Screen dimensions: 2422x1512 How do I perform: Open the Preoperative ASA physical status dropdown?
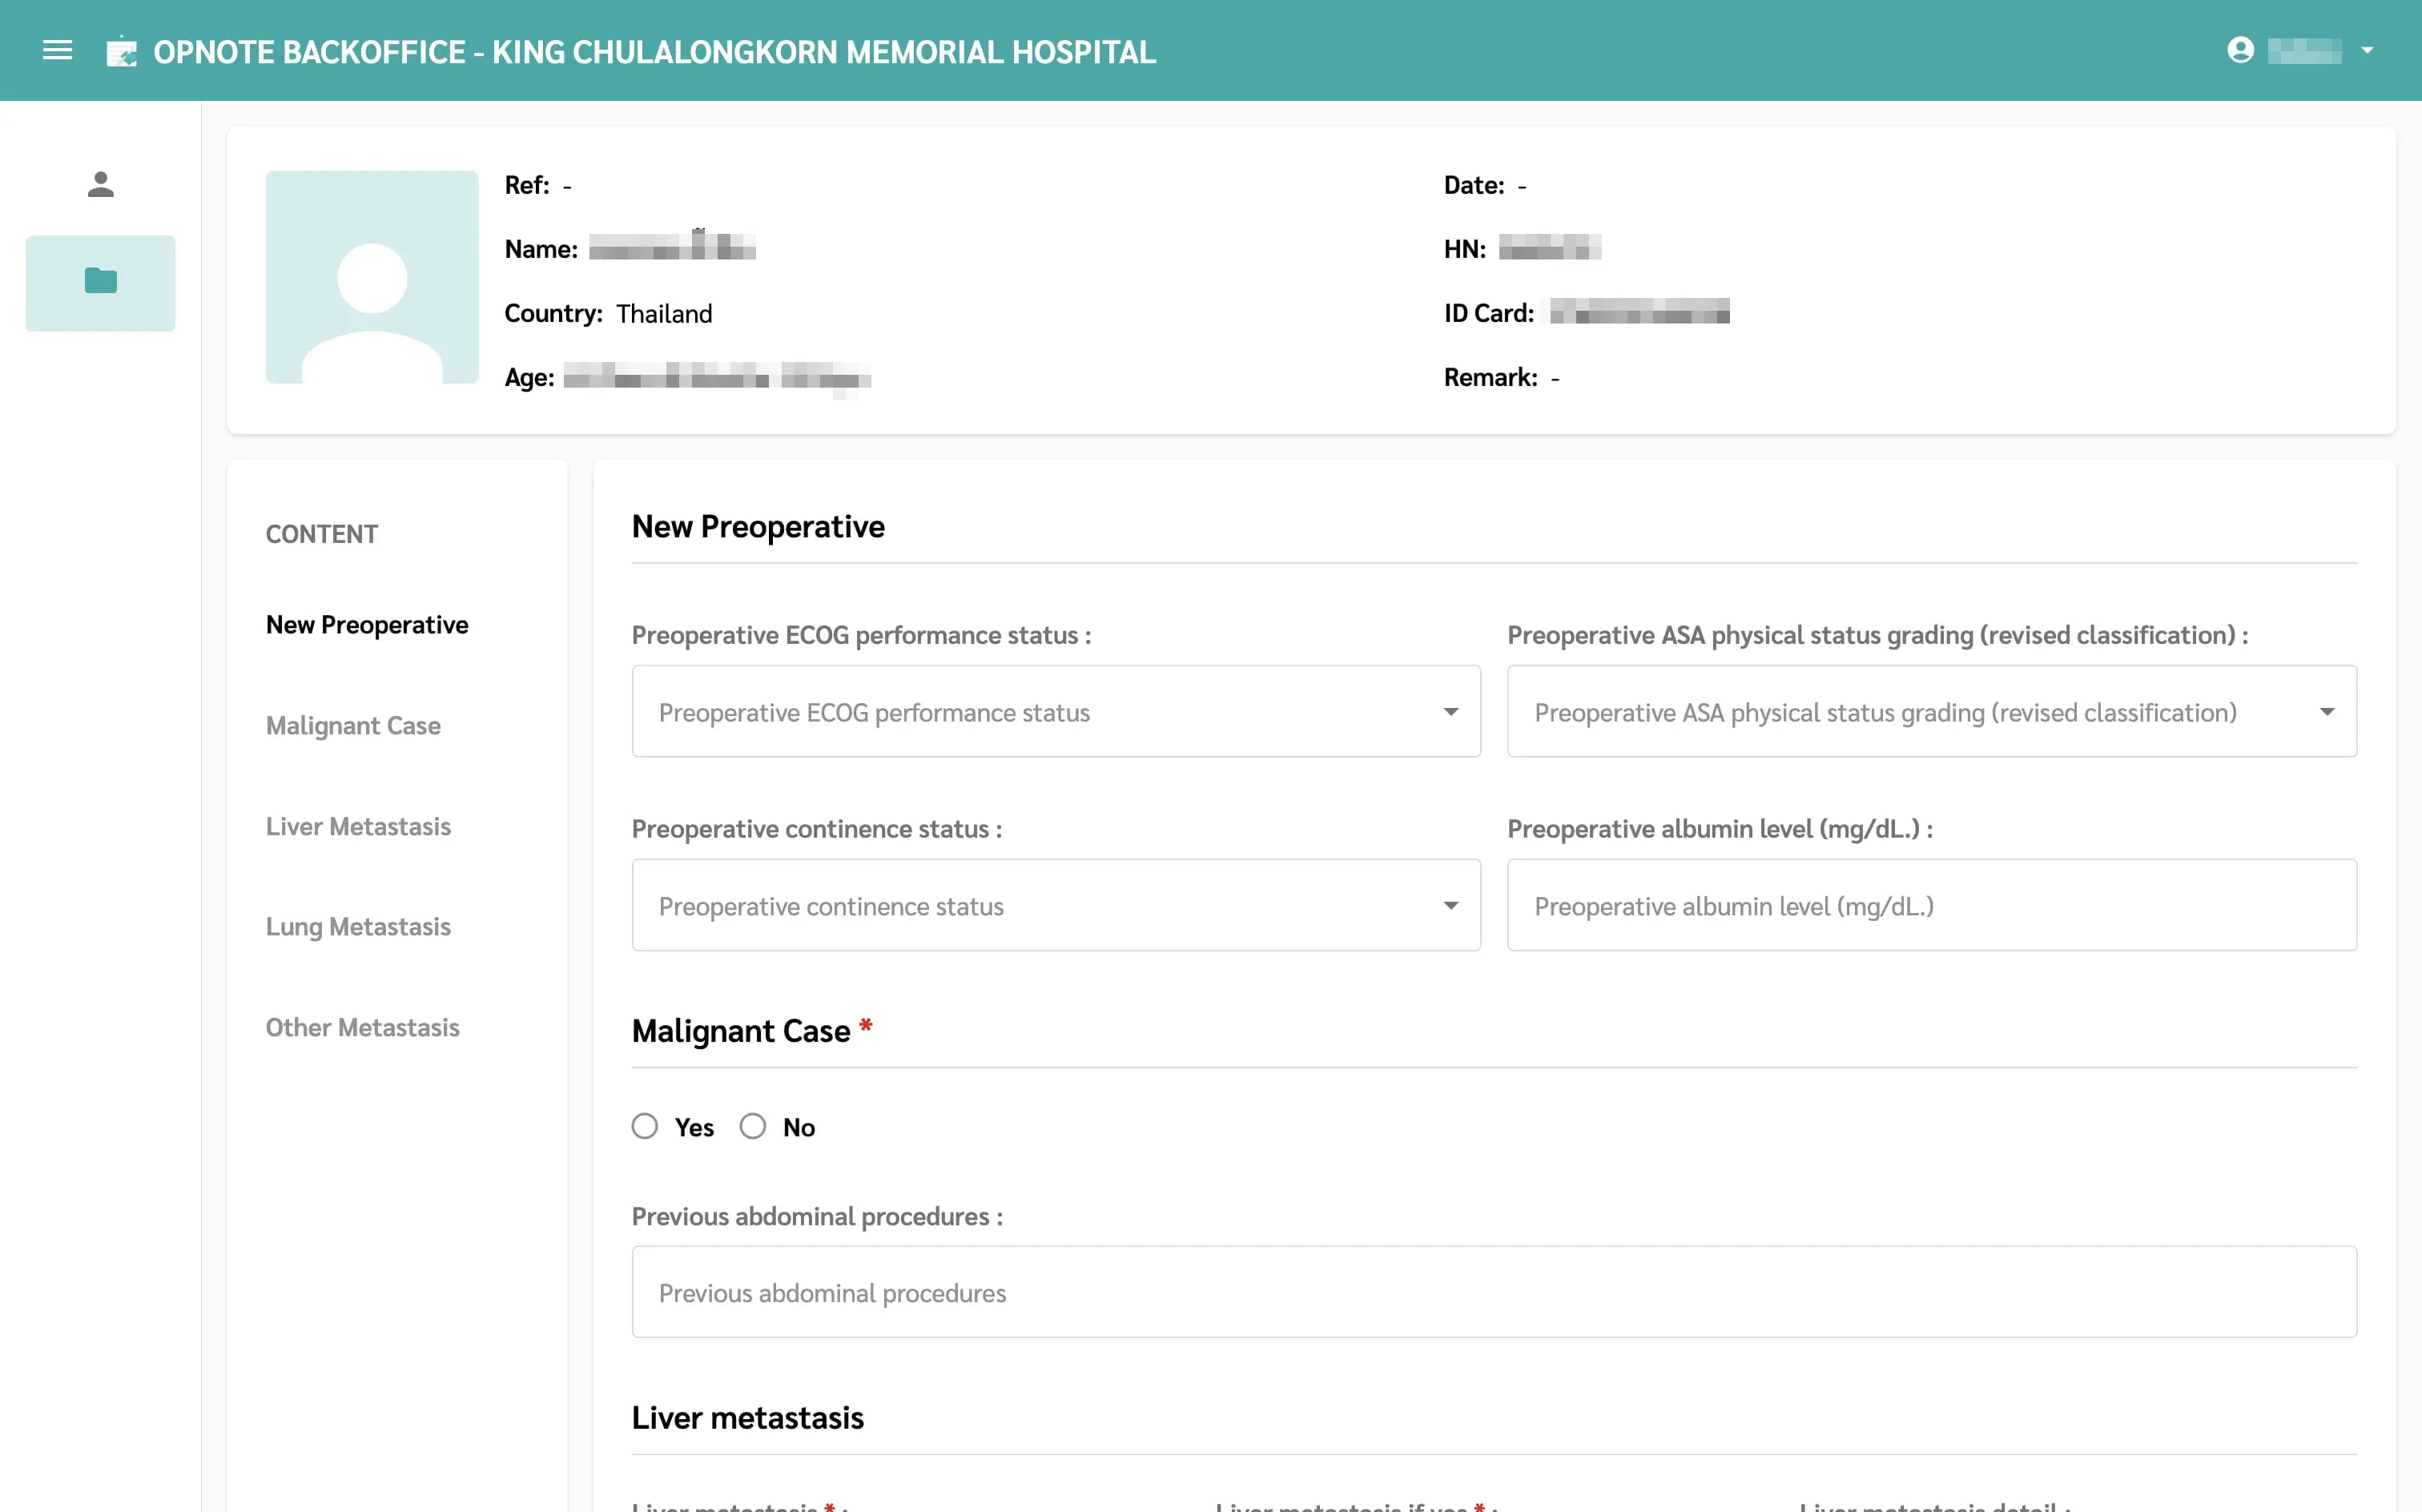(1931, 712)
